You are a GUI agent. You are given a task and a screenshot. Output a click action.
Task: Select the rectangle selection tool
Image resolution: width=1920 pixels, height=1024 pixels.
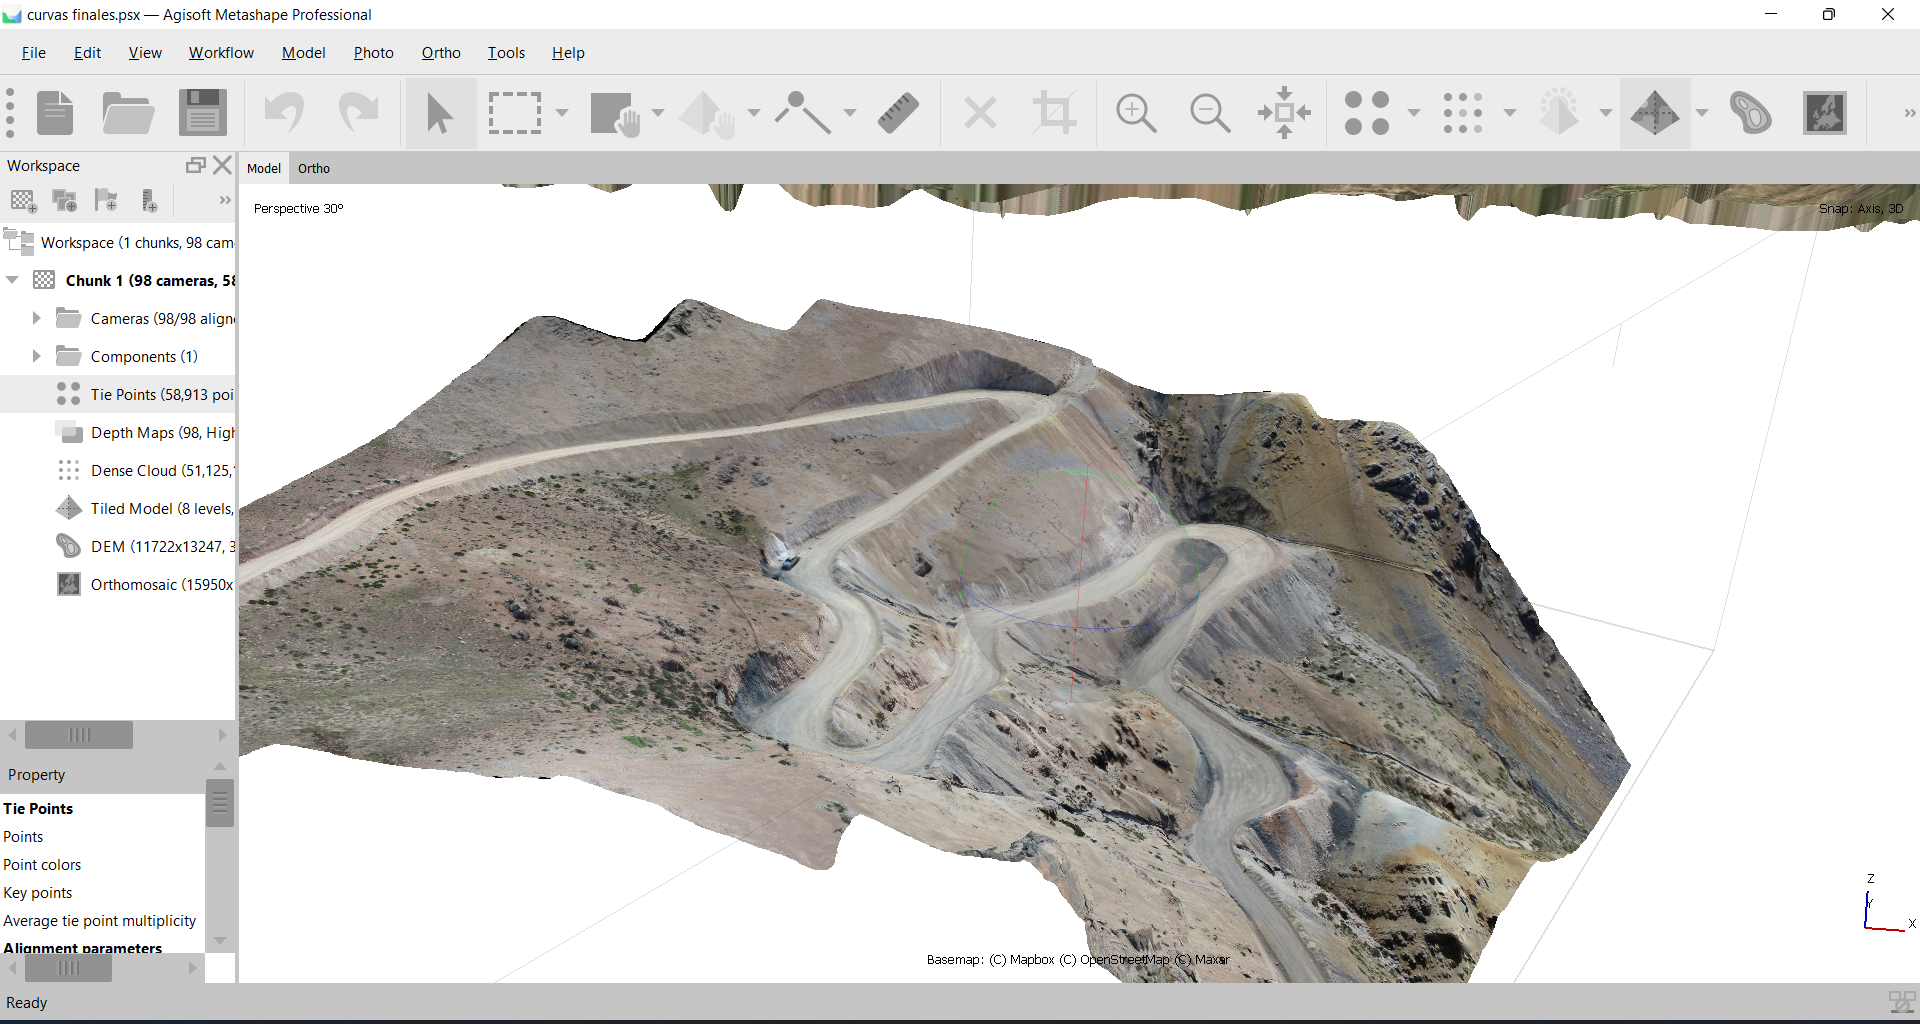pos(515,113)
